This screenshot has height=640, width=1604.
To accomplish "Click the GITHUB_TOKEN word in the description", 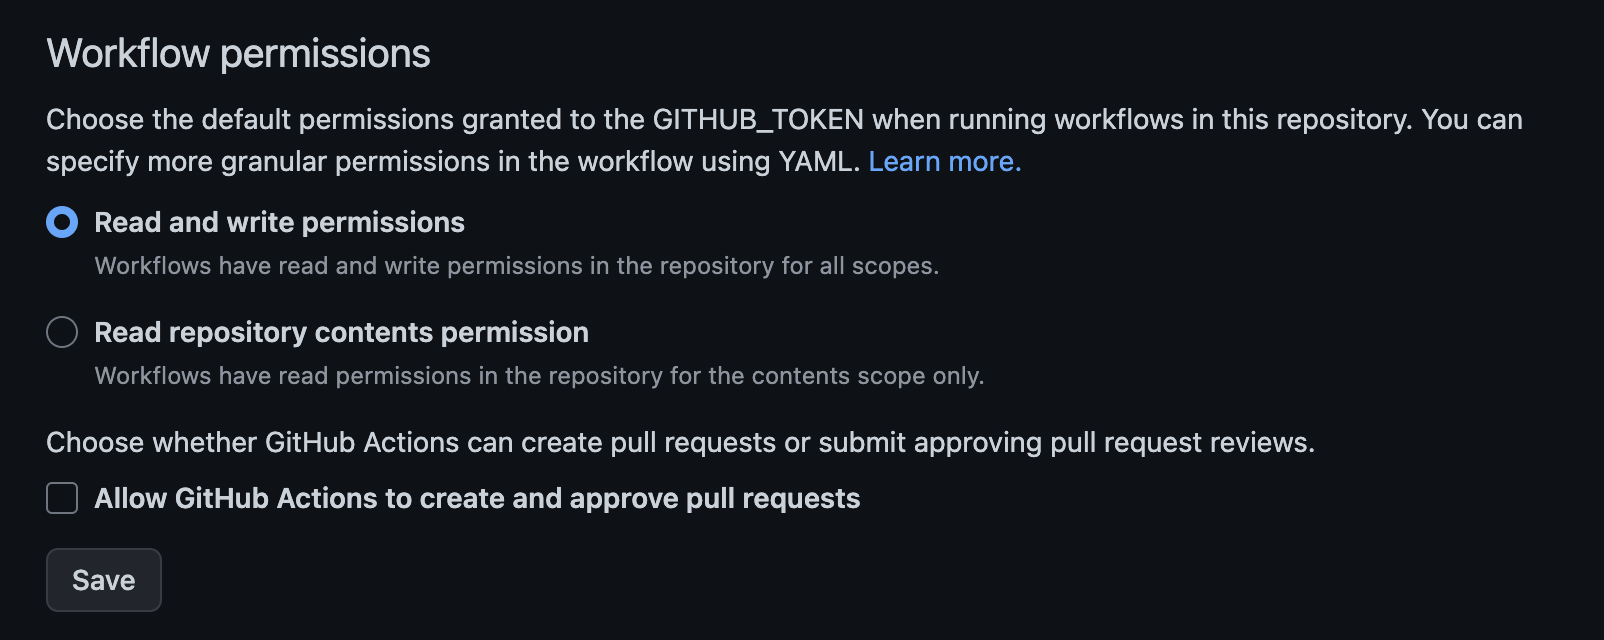I will [758, 120].
